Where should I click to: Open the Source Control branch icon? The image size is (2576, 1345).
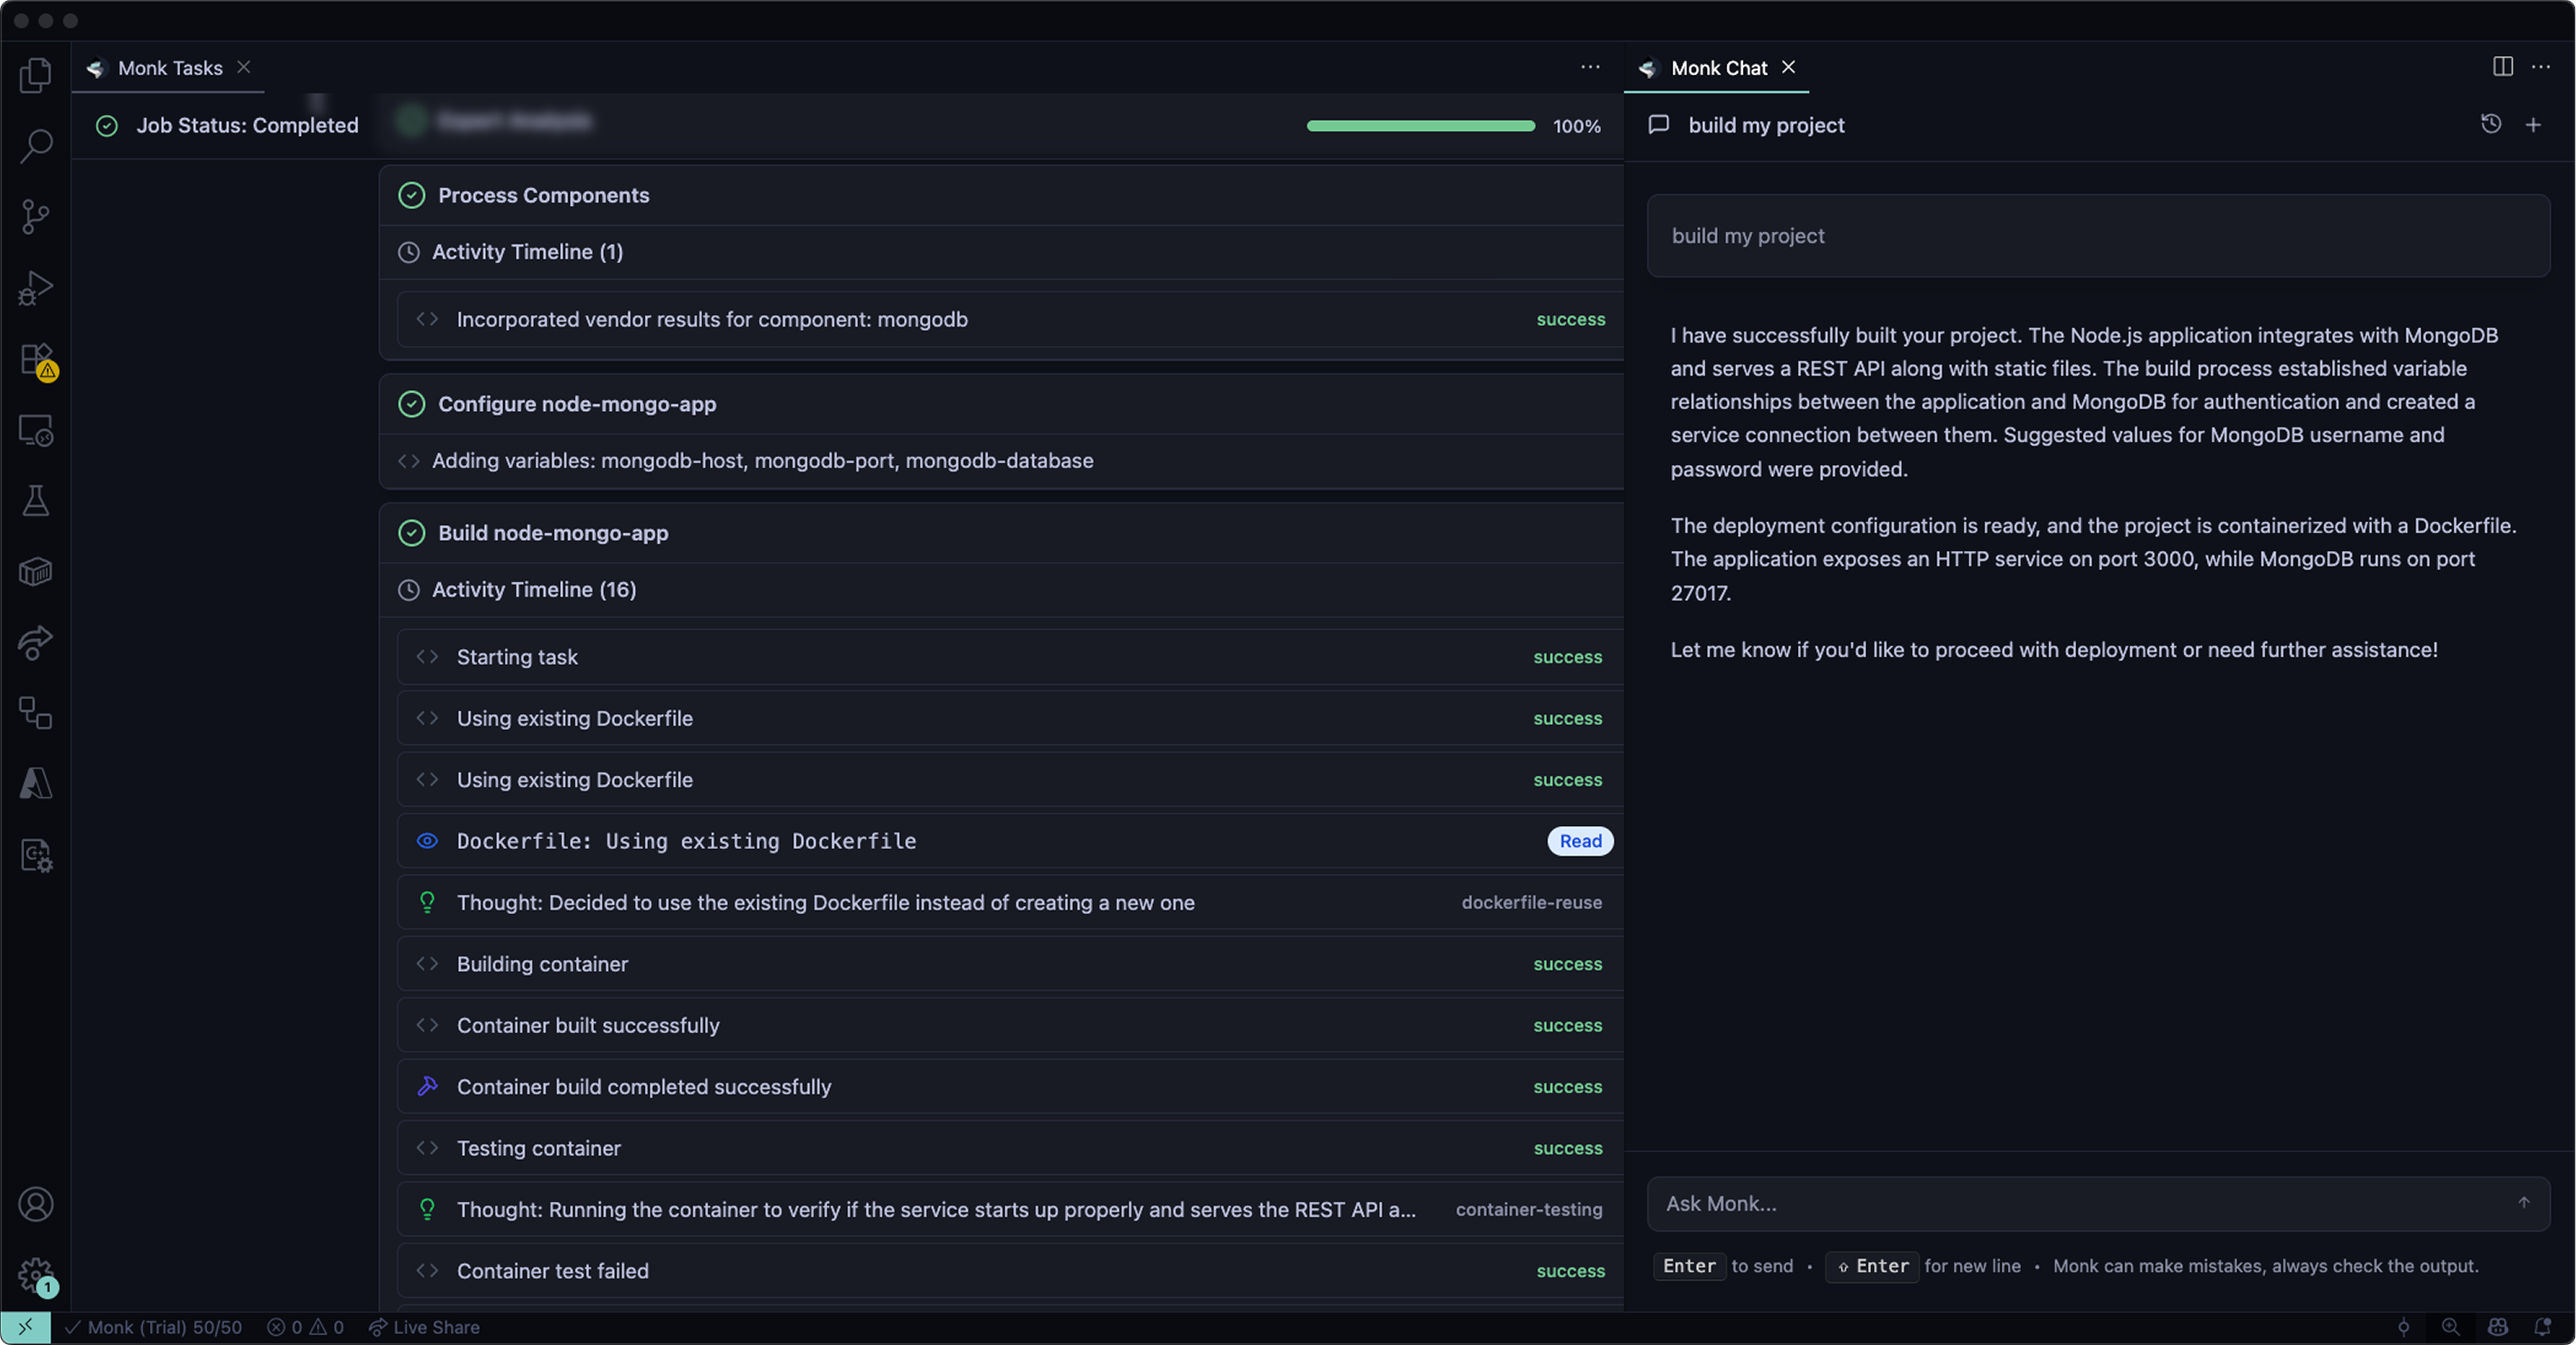point(36,217)
